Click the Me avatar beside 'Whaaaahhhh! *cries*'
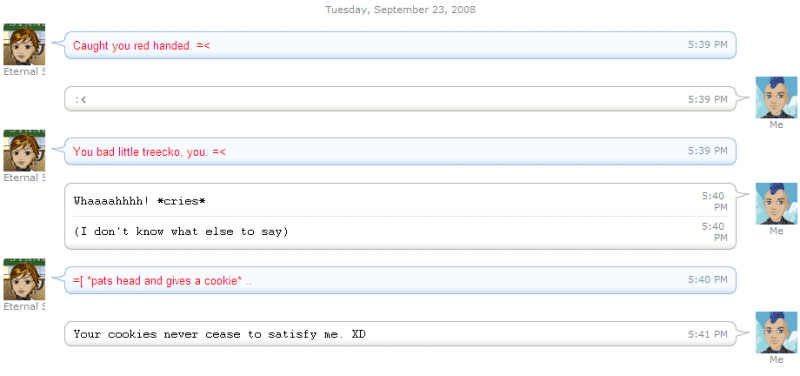Image resolution: width=800 pixels, height=376 pixels. tap(776, 204)
